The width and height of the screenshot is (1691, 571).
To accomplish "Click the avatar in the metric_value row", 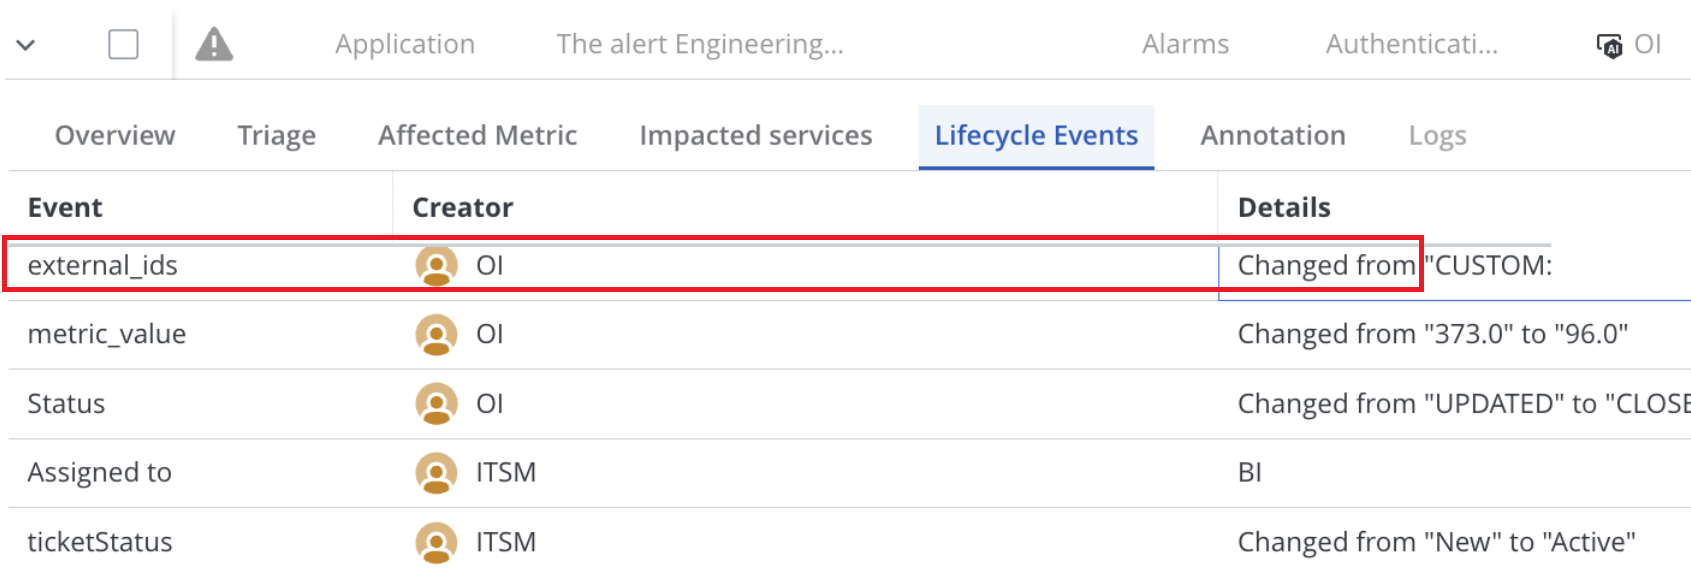I will tap(436, 335).
